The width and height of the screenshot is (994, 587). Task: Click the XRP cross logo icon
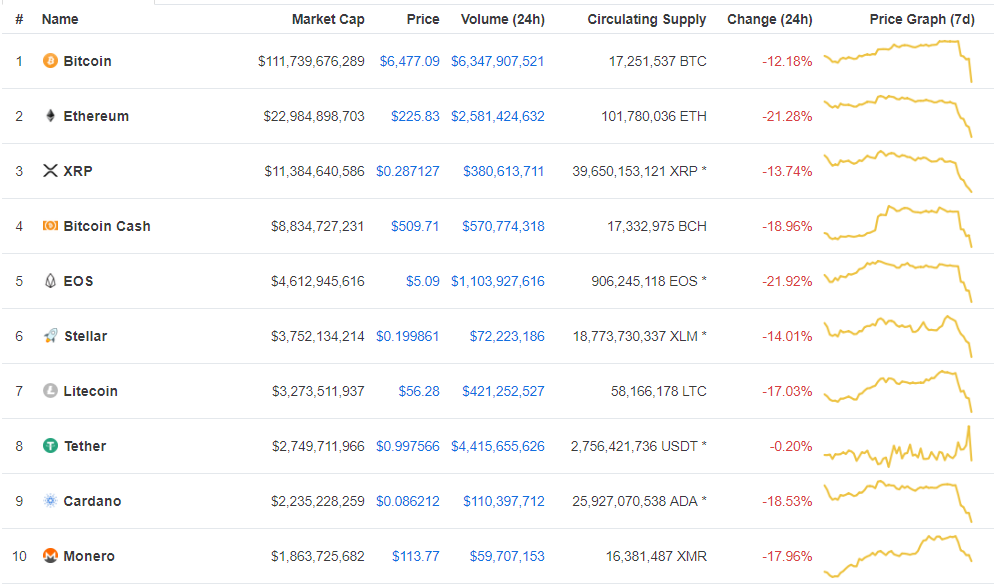(x=50, y=171)
